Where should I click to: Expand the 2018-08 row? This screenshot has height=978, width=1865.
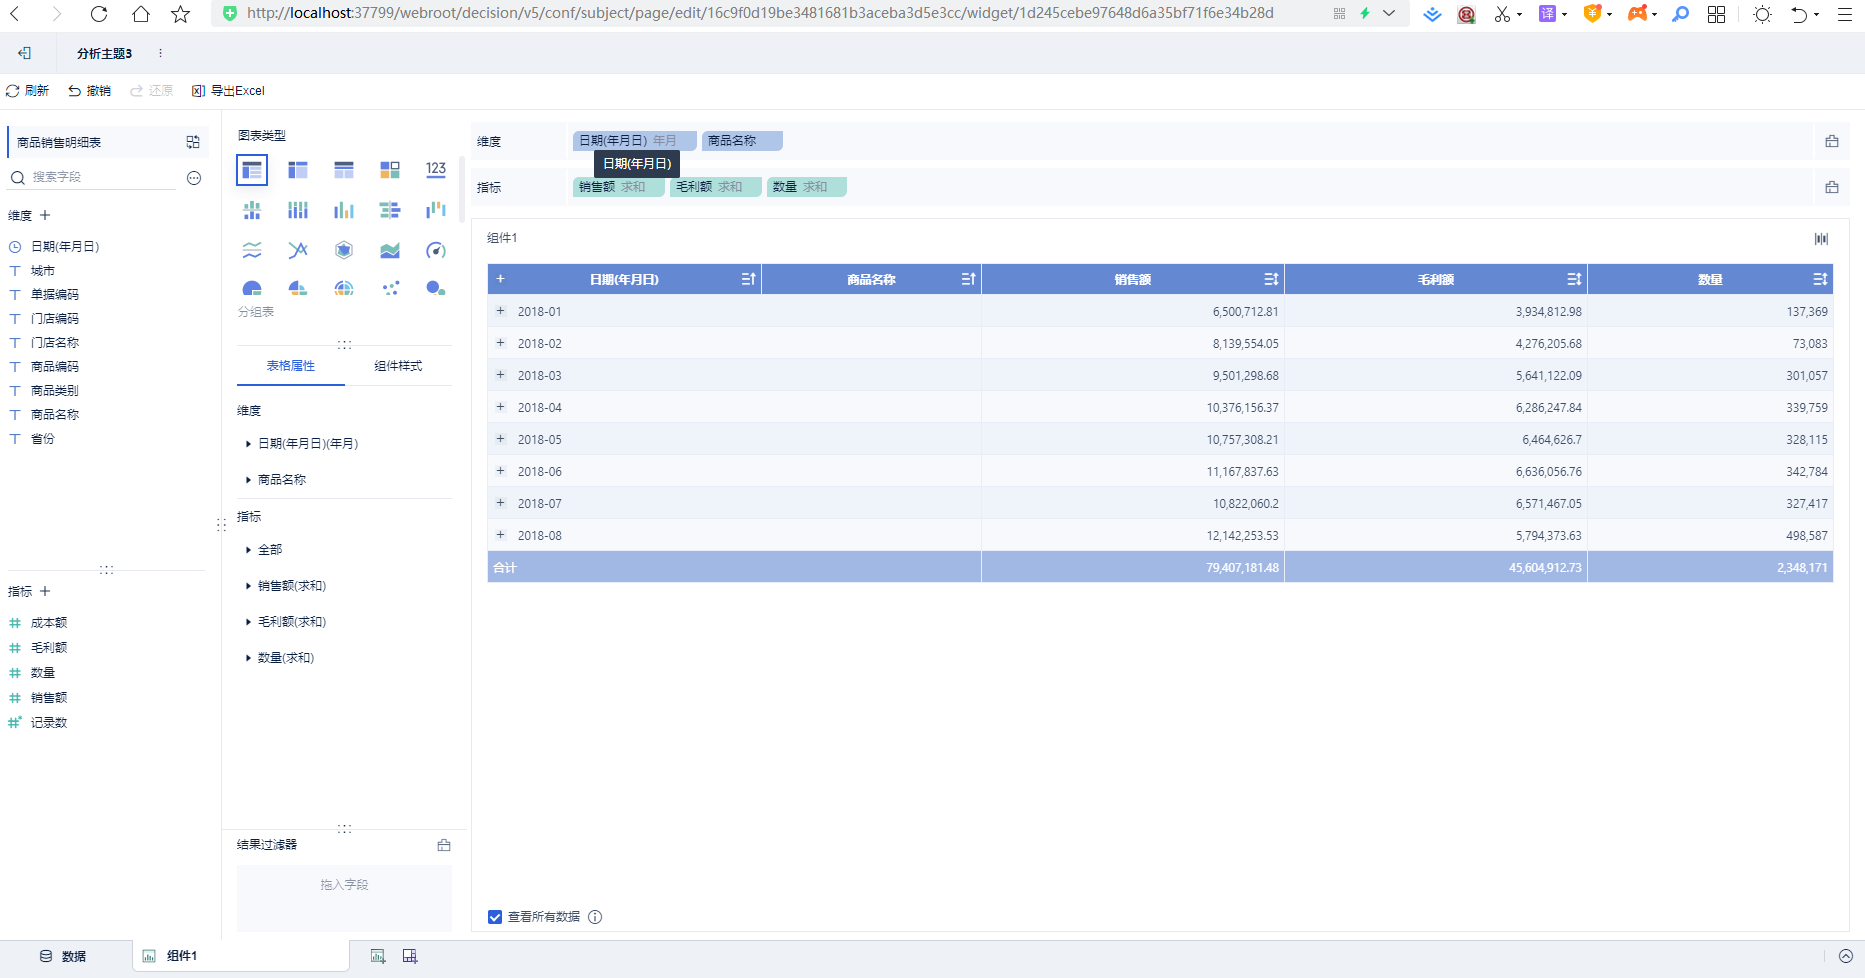pos(501,535)
